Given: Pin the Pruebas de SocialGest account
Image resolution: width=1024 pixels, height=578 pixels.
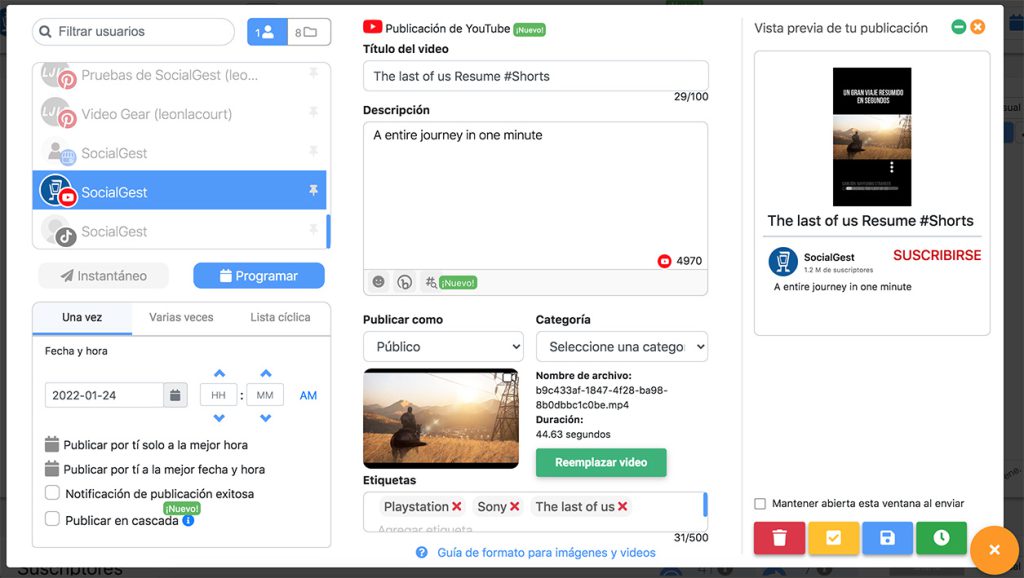Looking at the screenshot, I should click(313, 73).
